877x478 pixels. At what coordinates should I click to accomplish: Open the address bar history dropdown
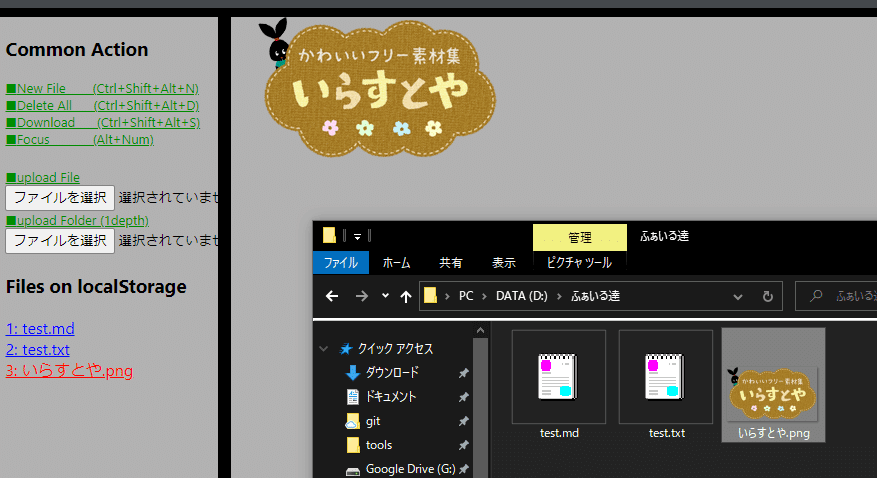point(738,297)
